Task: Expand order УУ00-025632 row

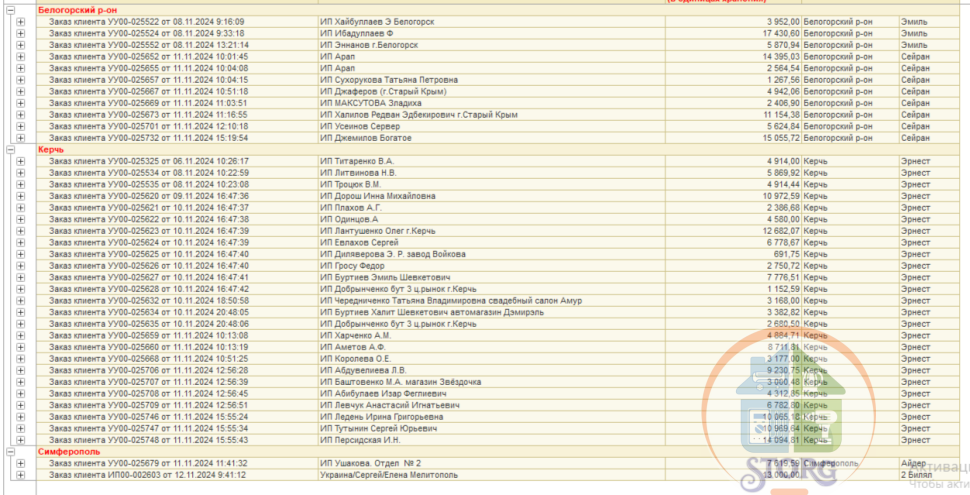Action: tap(20, 300)
